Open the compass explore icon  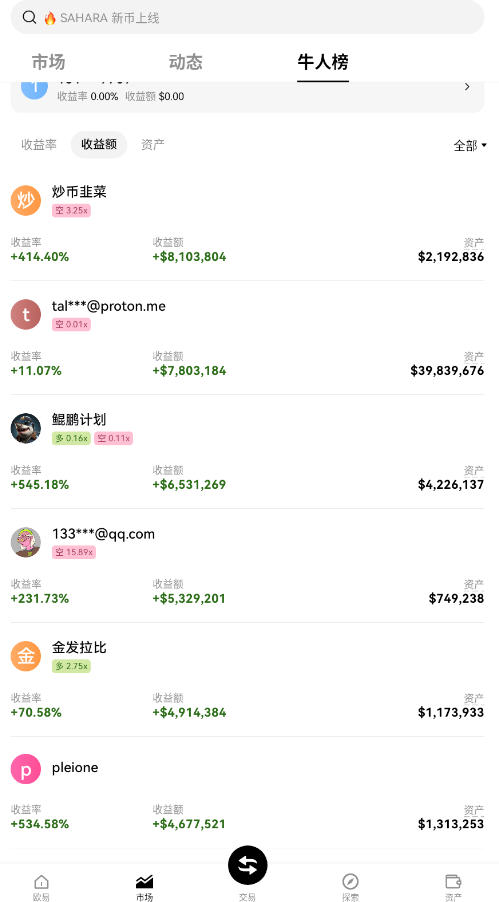350,881
